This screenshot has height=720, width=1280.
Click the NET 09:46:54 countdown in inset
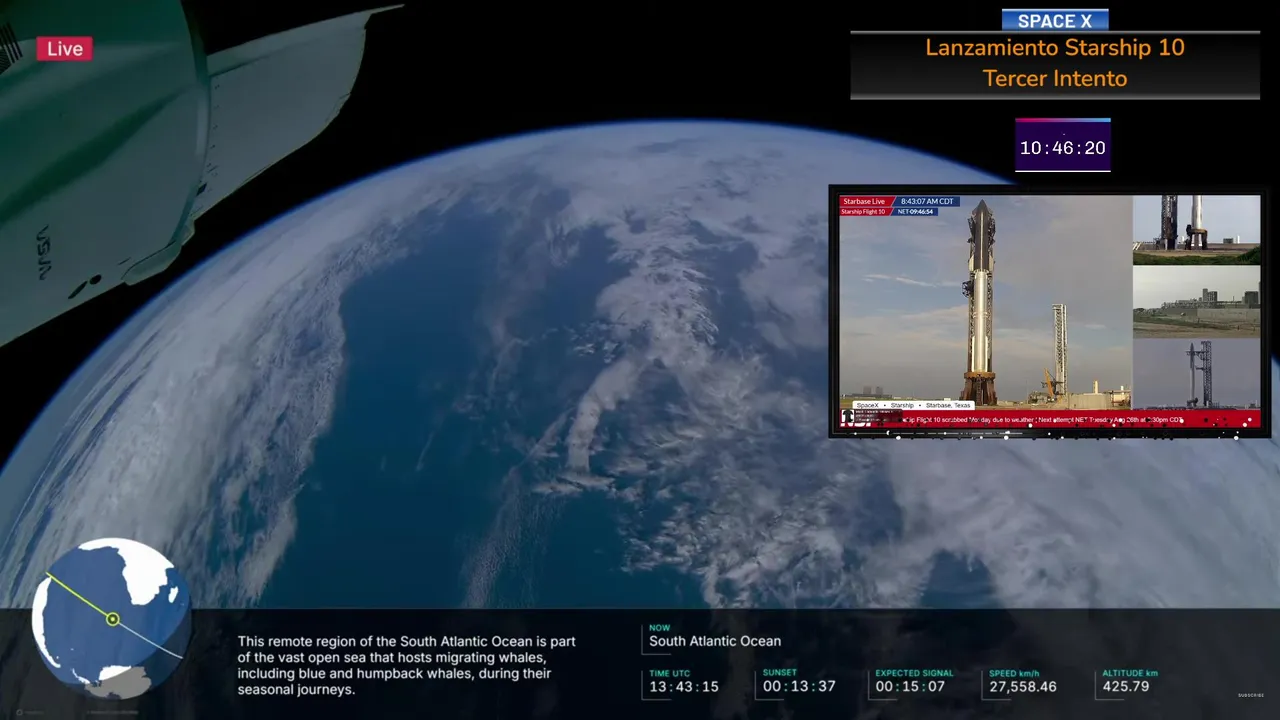pos(914,212)
